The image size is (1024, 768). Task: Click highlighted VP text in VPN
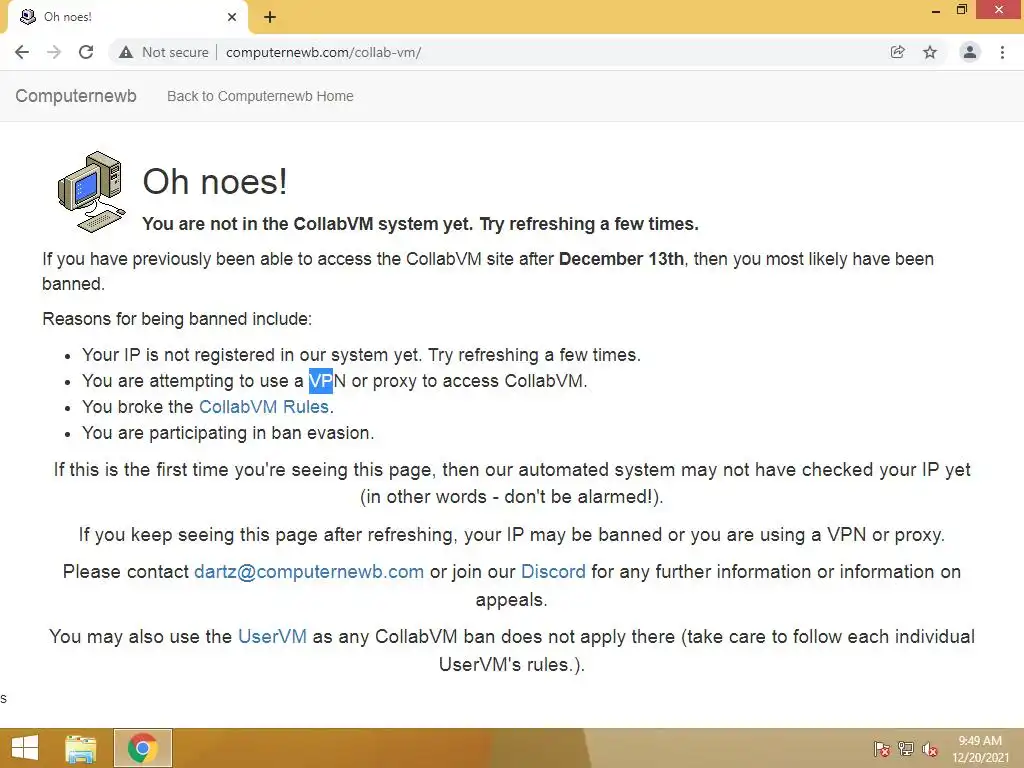tap(321, 381)
